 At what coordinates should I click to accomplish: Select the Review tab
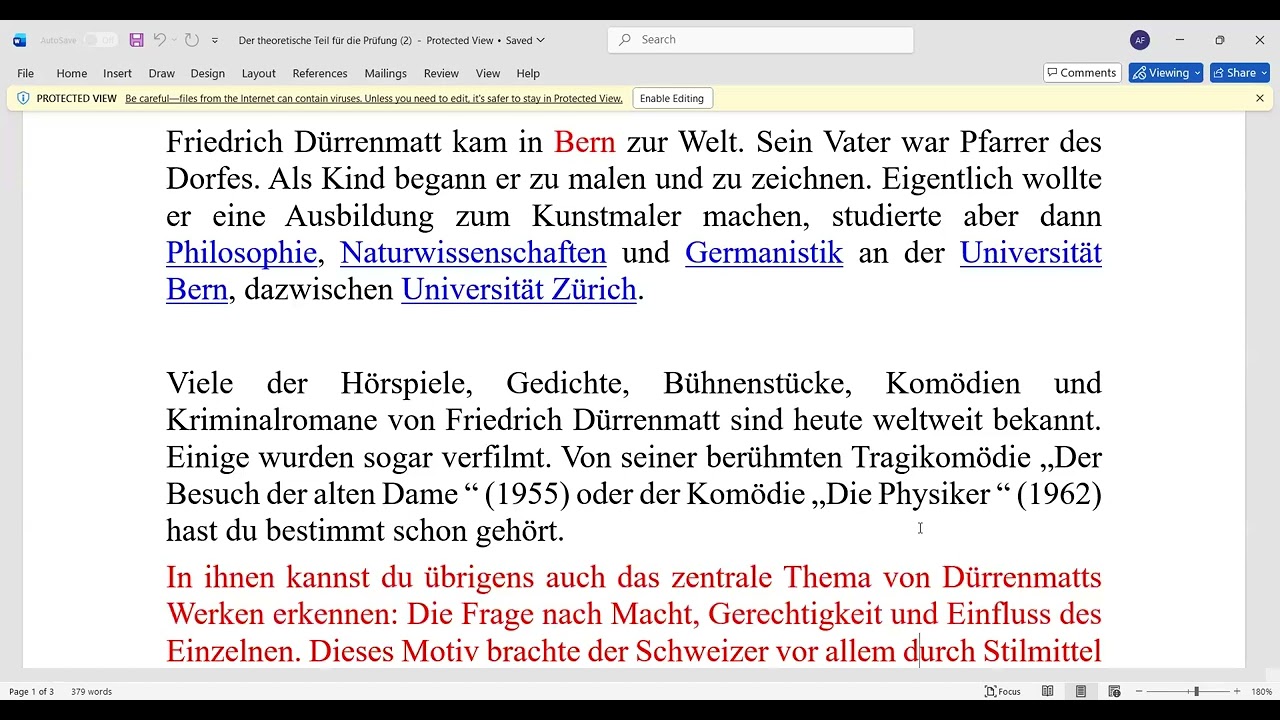441,73
